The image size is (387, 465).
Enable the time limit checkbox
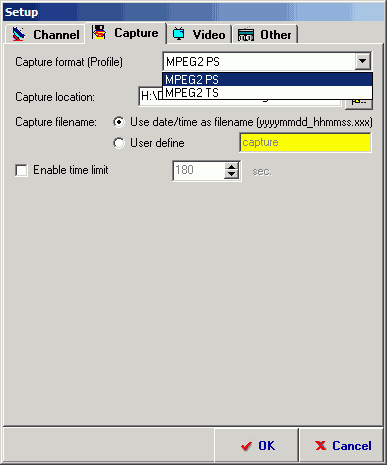click(x=21, y=170)
